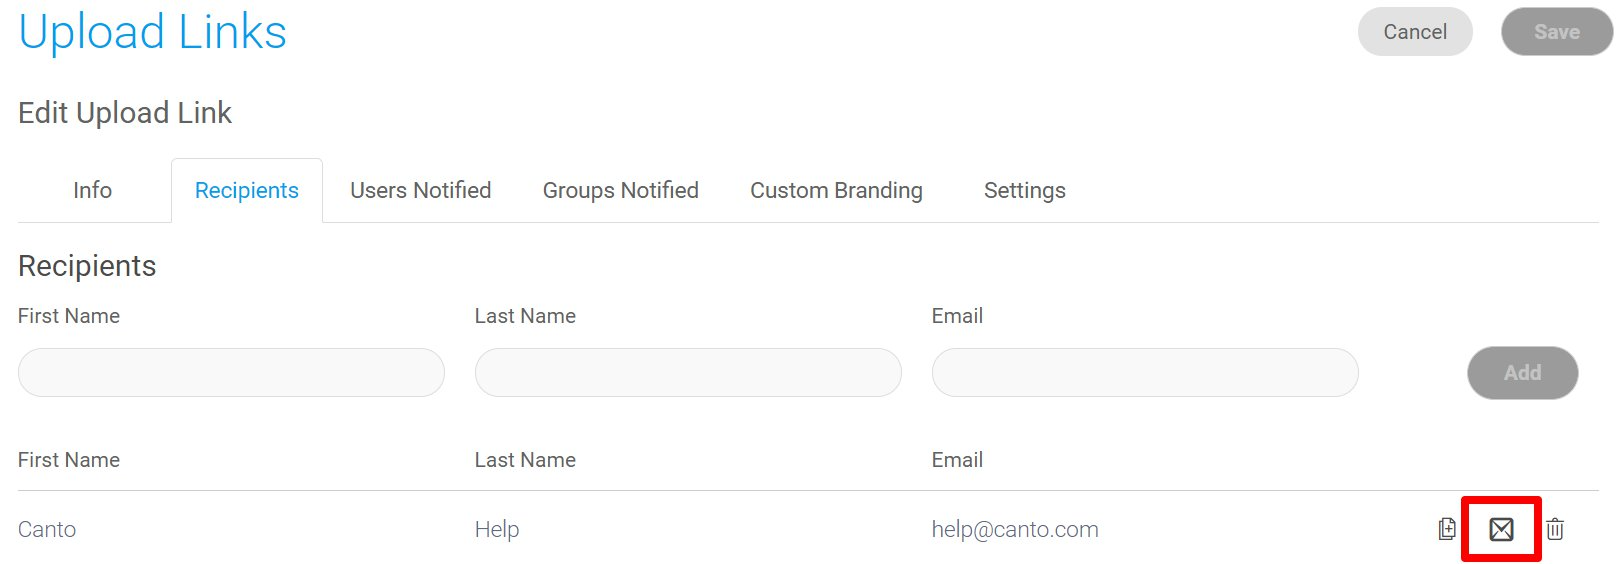Open the Groups Notified tab

(x=621, y=190)
